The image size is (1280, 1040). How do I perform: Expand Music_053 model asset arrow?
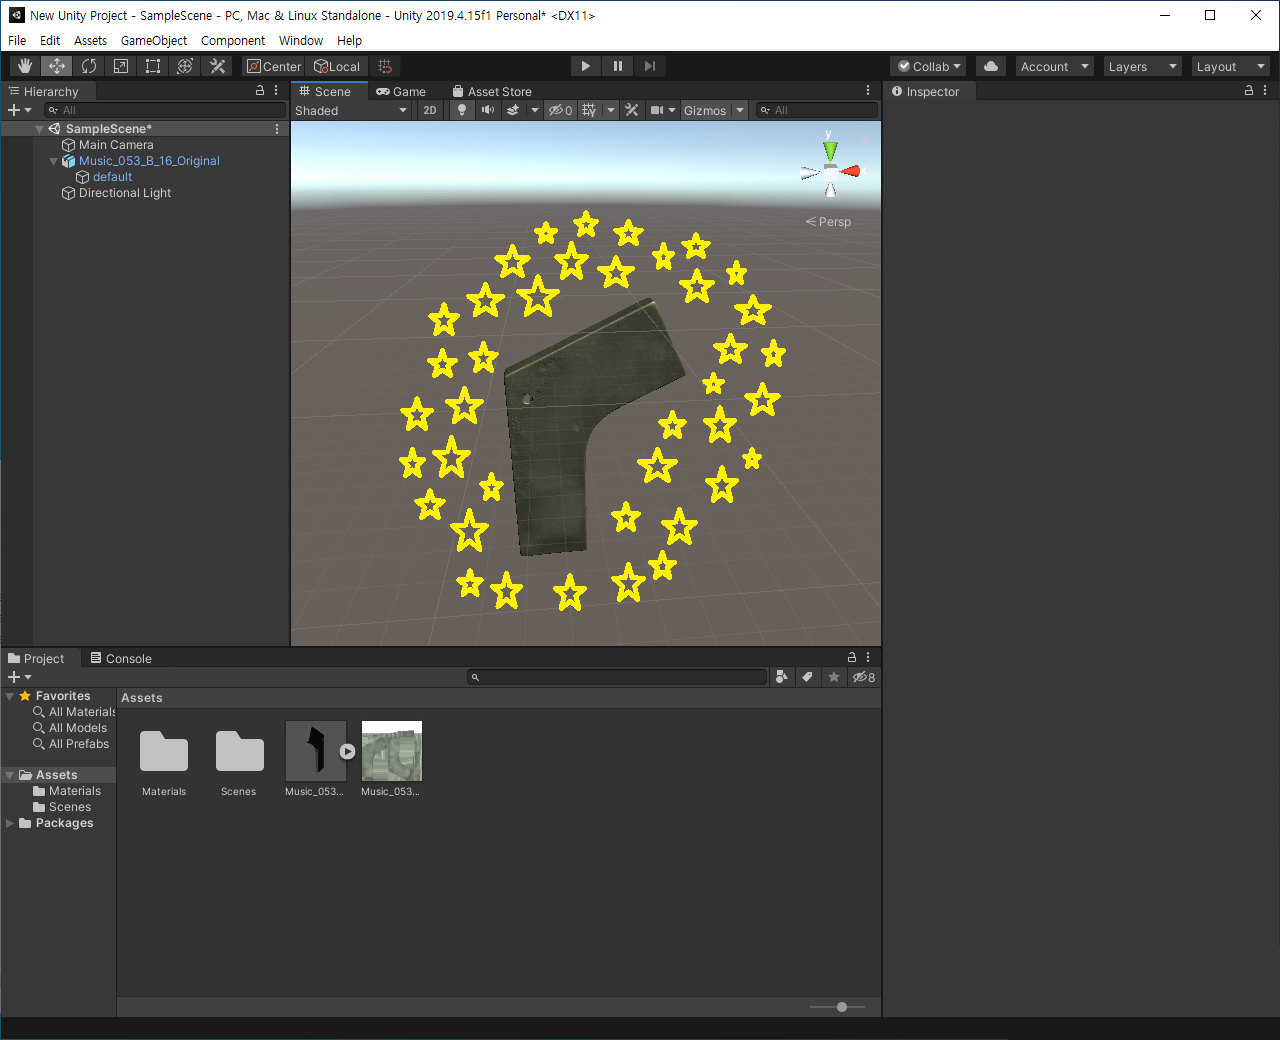tap(347, 751)
